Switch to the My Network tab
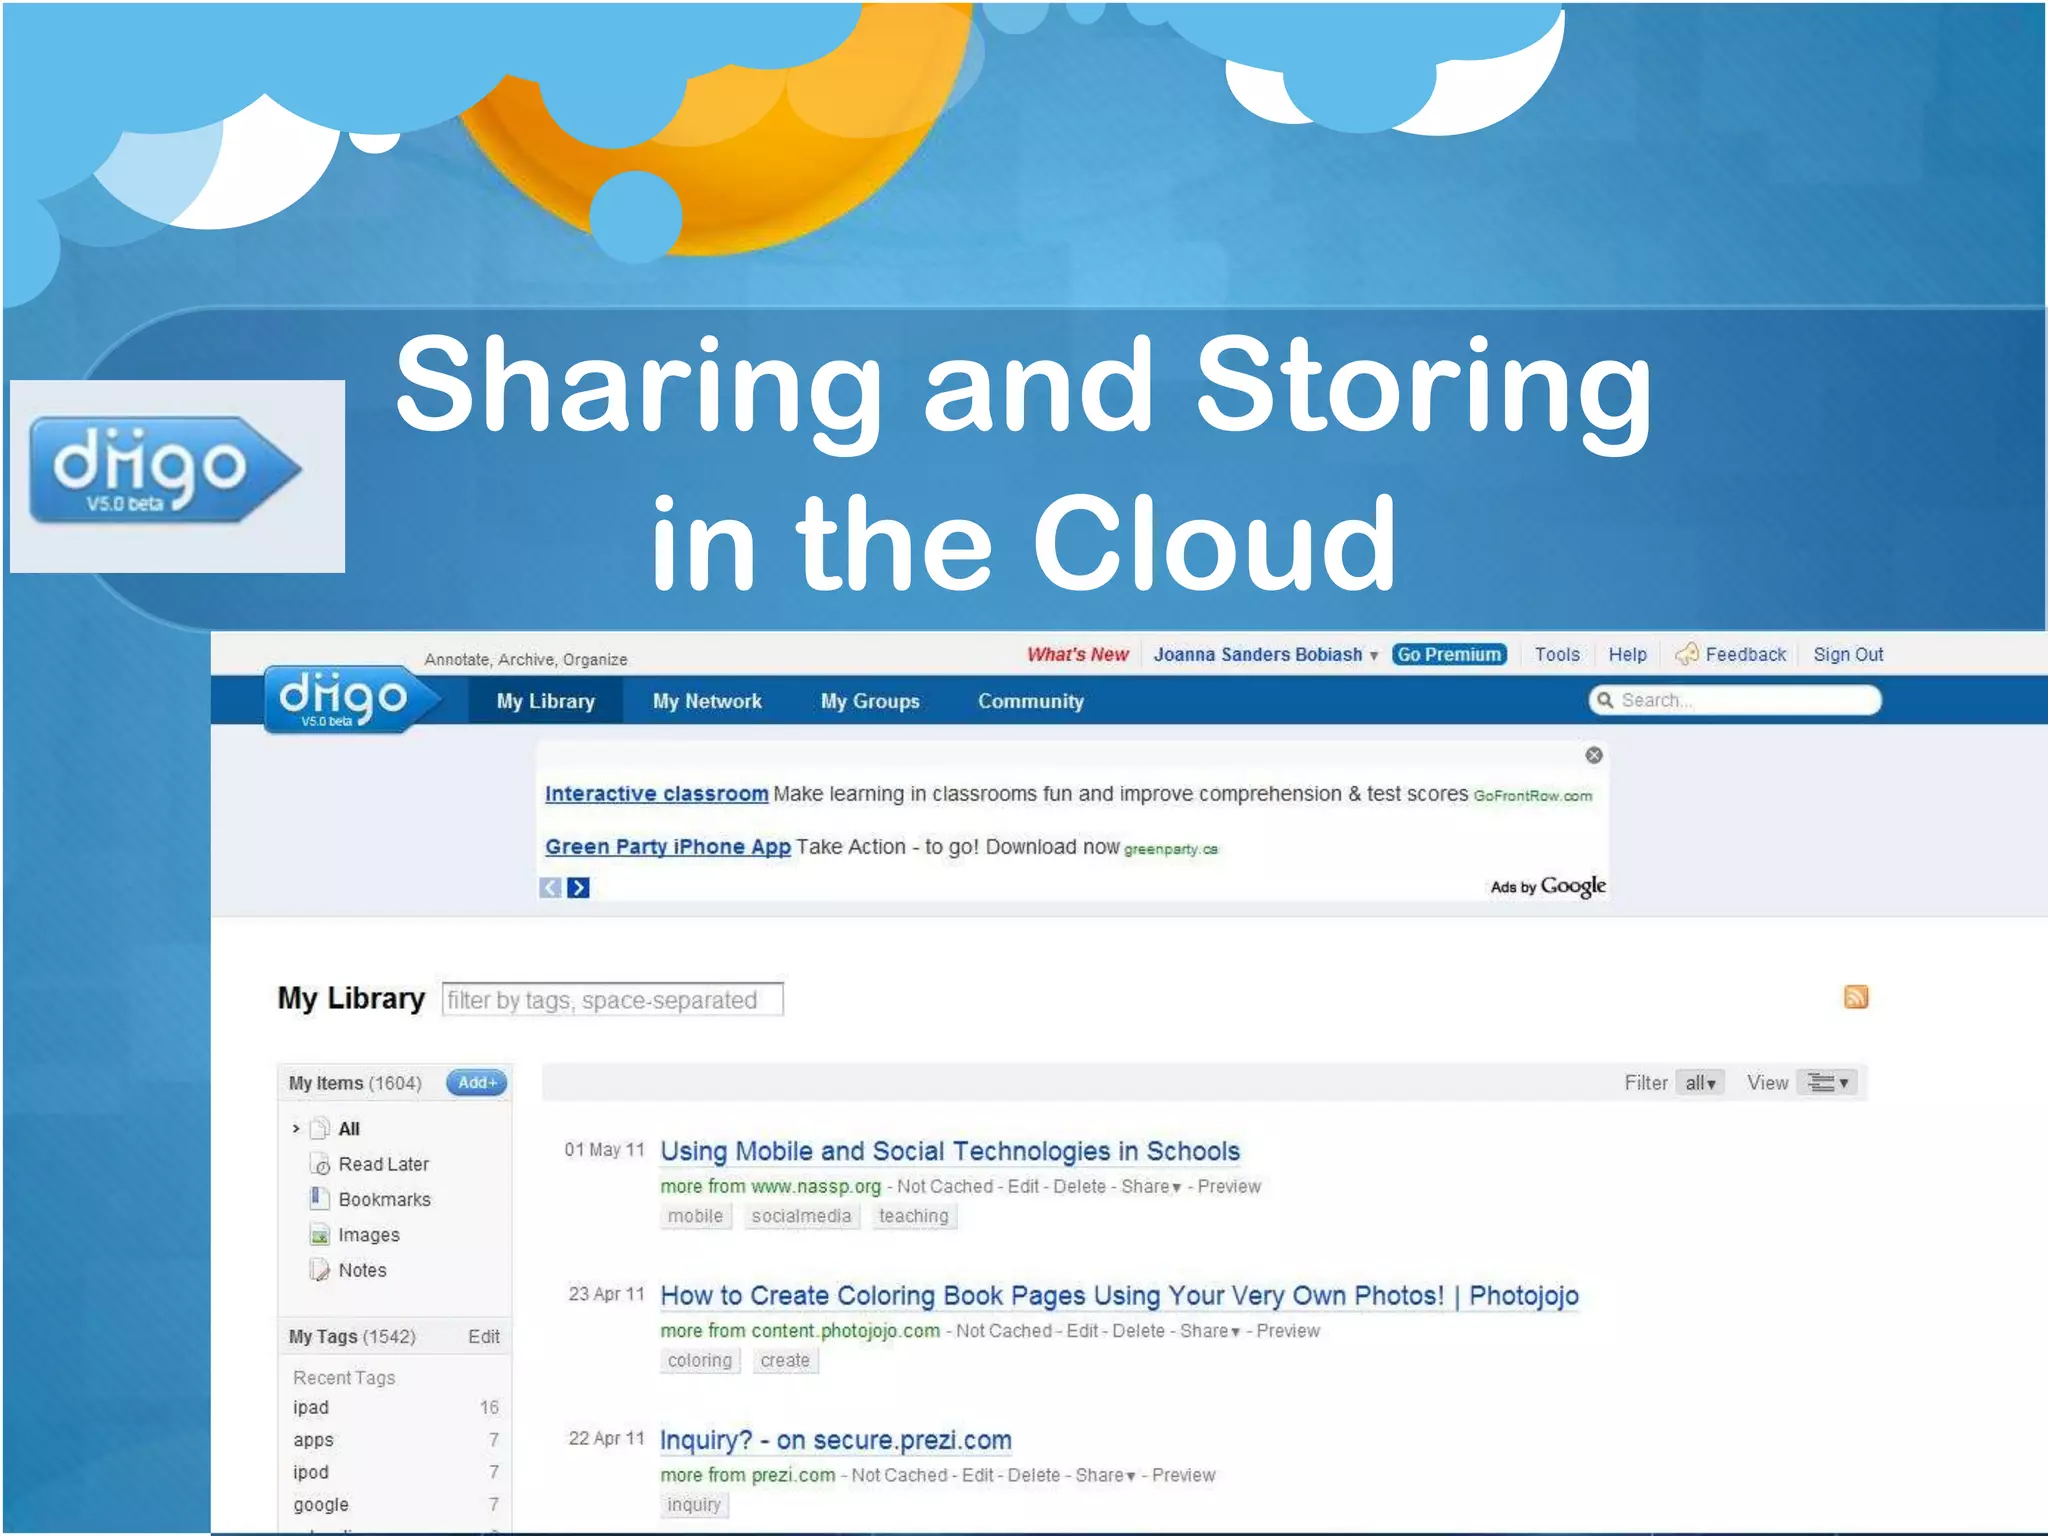 [x=707, y=701]
